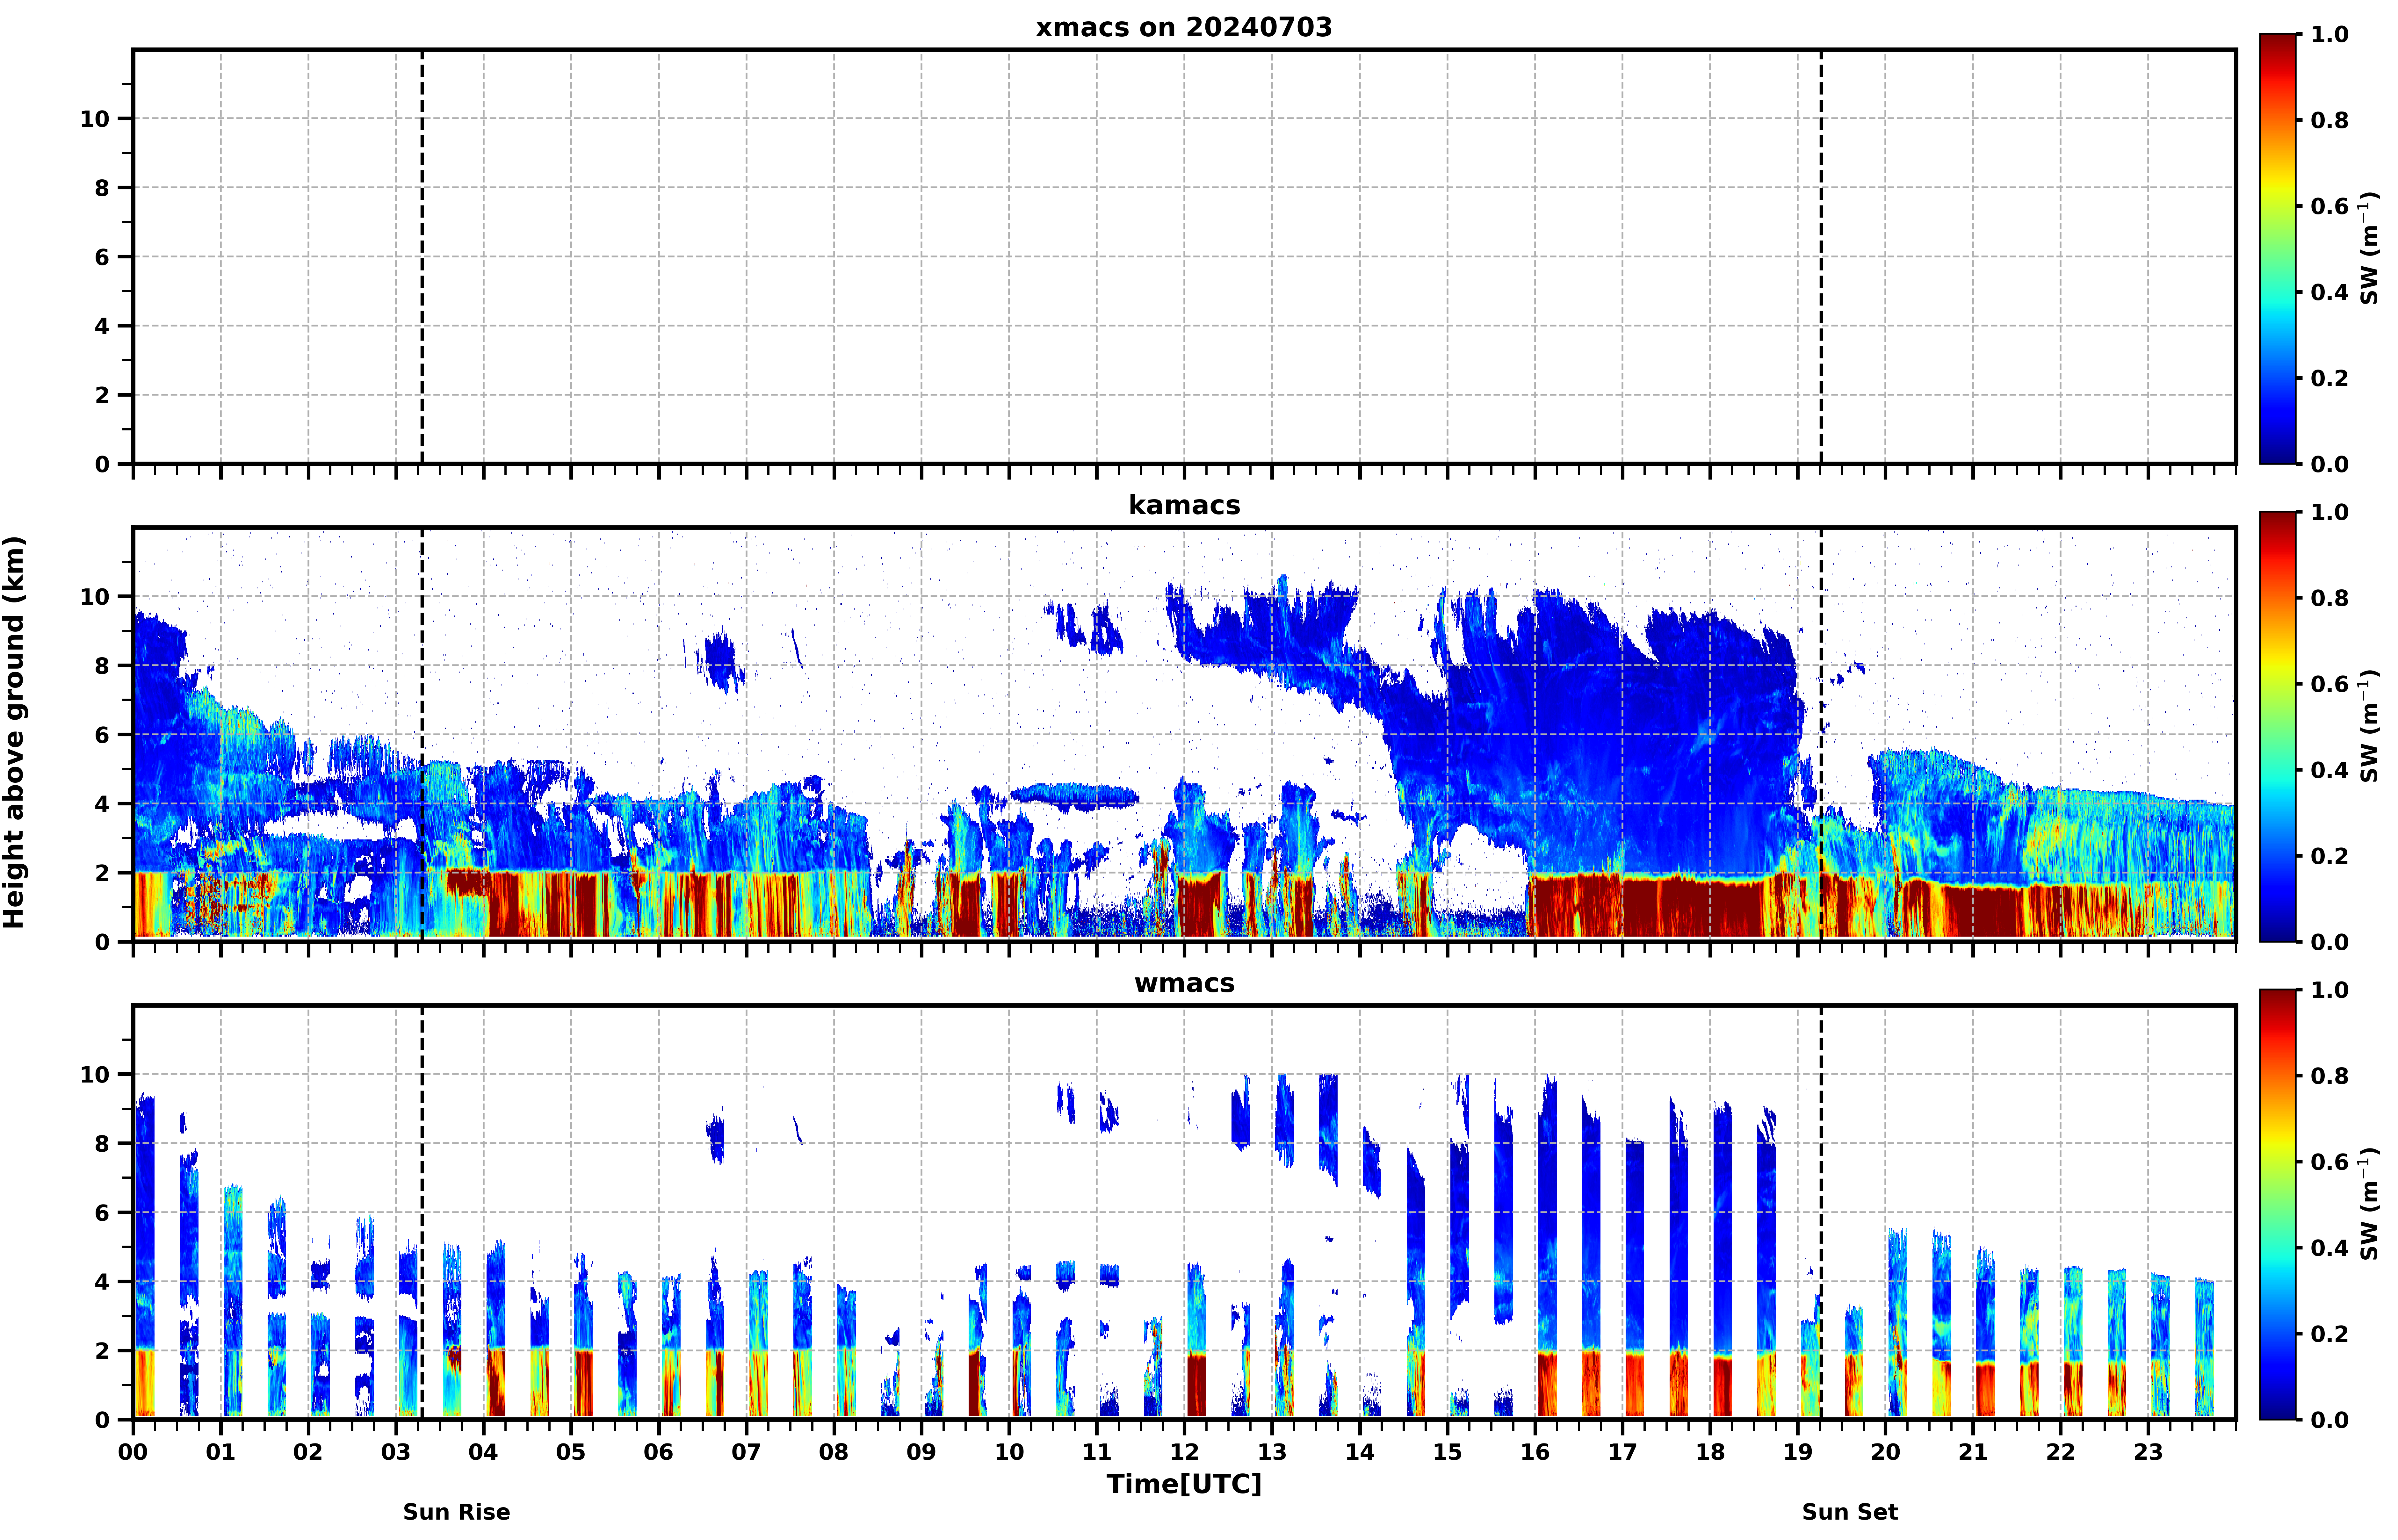Click the "20" time tick label
This screenshot has width=2398, height=1540.
[x=1886, y=1452]
